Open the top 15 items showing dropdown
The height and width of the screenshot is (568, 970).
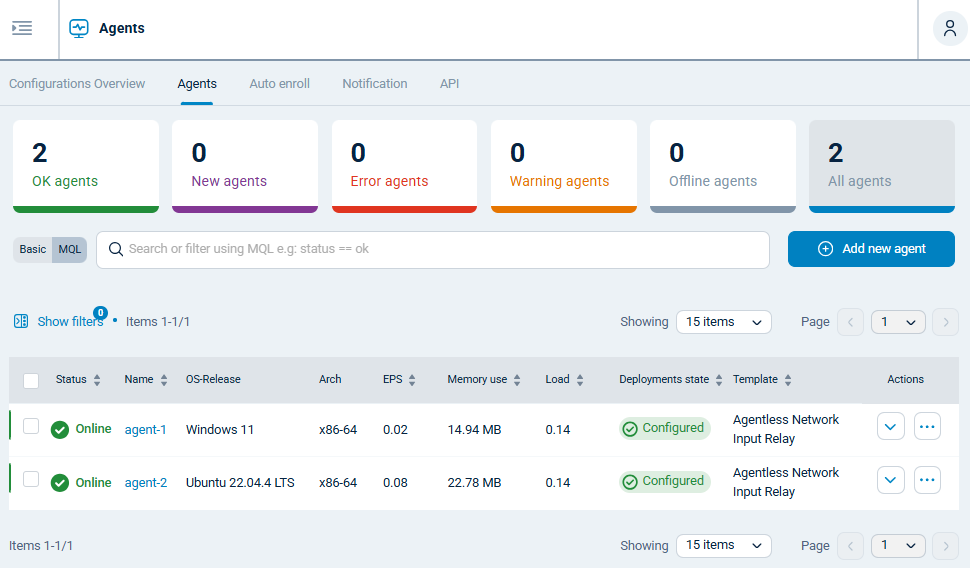click(723, 322)
